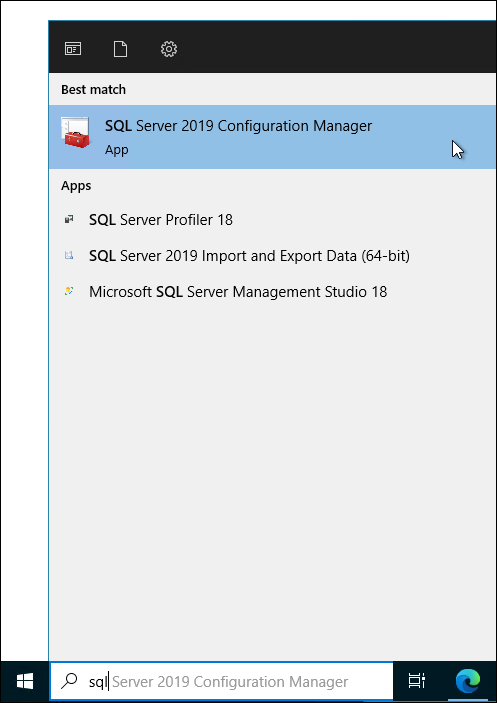Open SQL Server 2019 Import and Export Data (64-bit)
This screenshot has height=703, width=497.
(272, 256)
